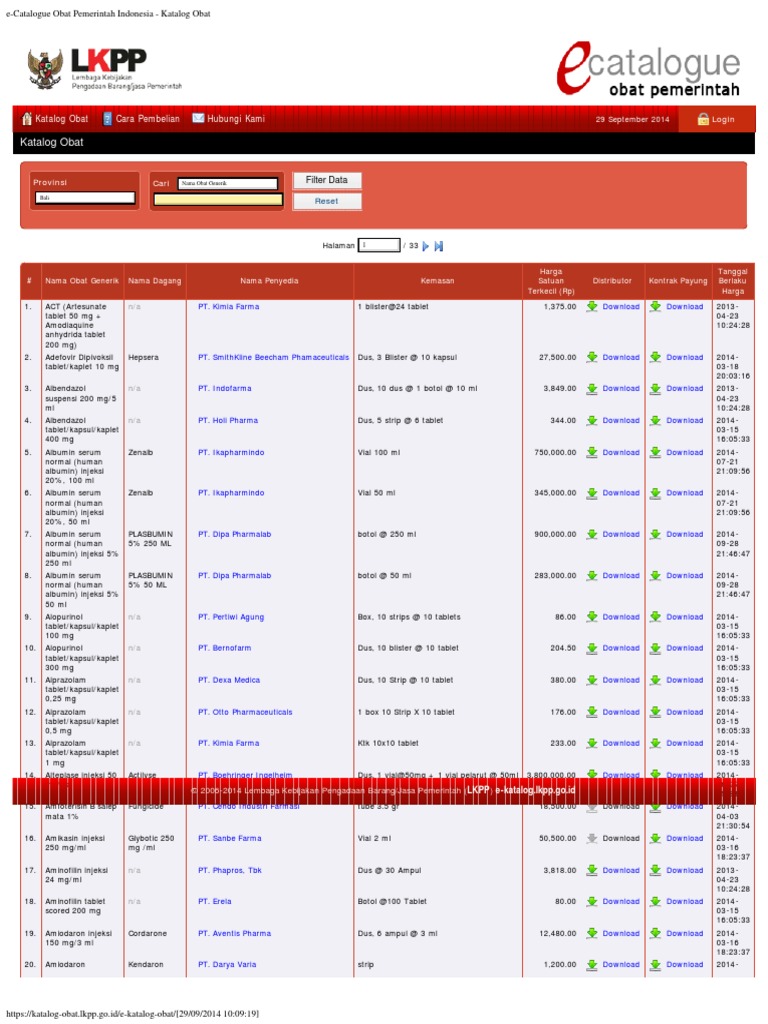
Task: Click Kontrak Payung download icon for PT. Phapros row
Action: [655, 870]
